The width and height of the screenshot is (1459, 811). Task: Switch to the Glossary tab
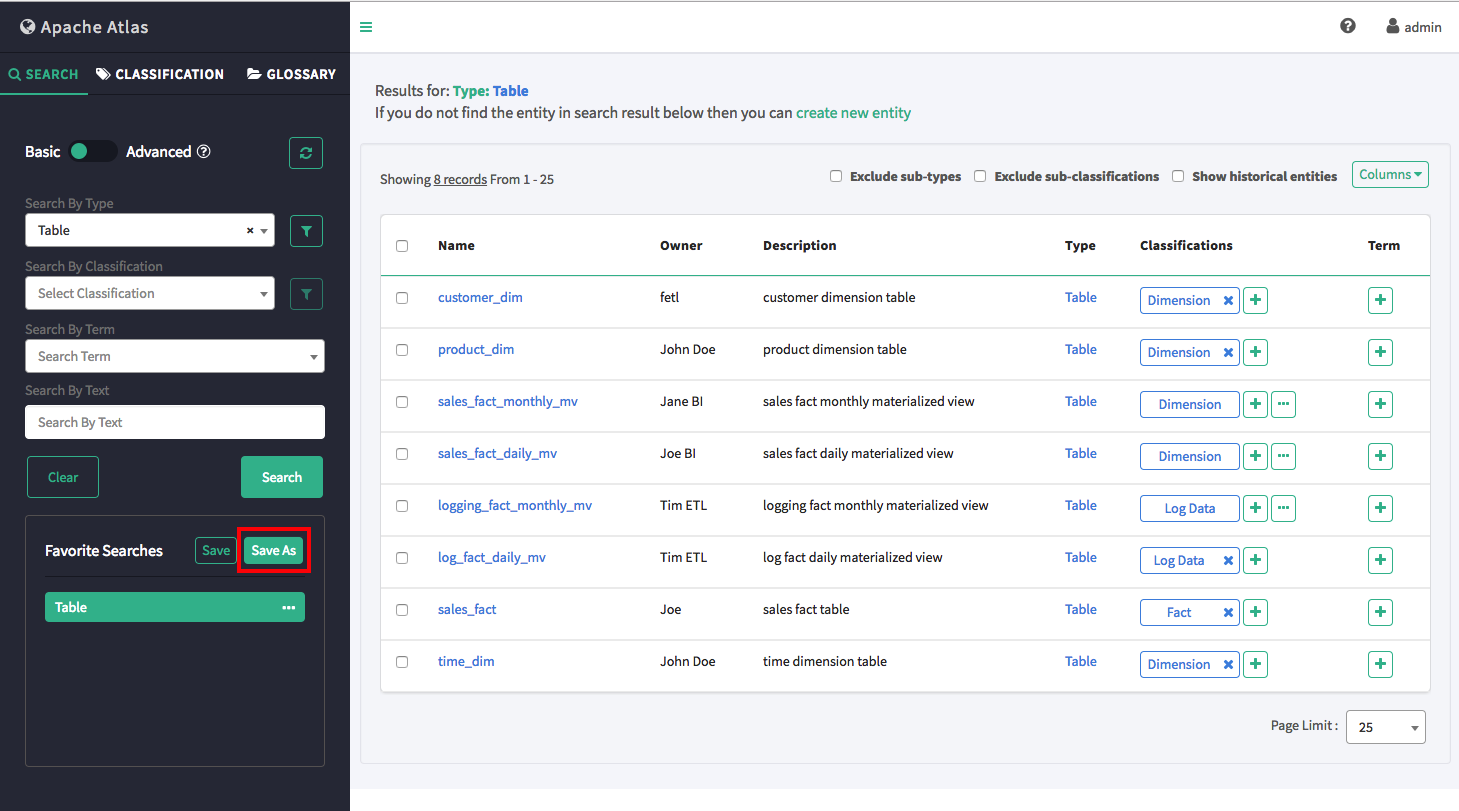291,74
